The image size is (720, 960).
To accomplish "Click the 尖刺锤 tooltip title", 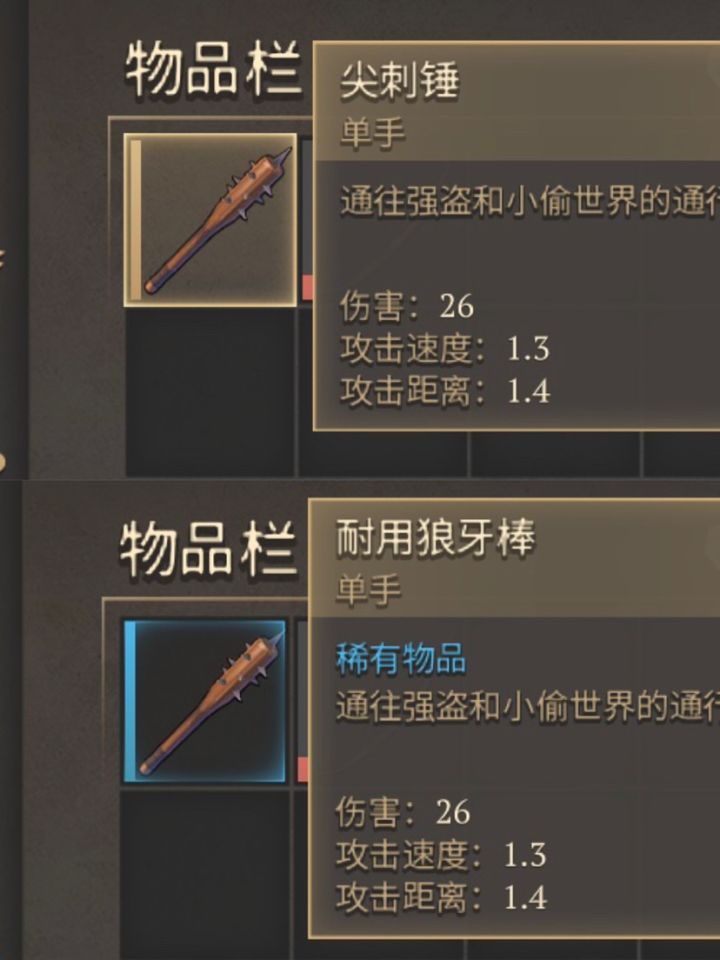I will 399,80.
